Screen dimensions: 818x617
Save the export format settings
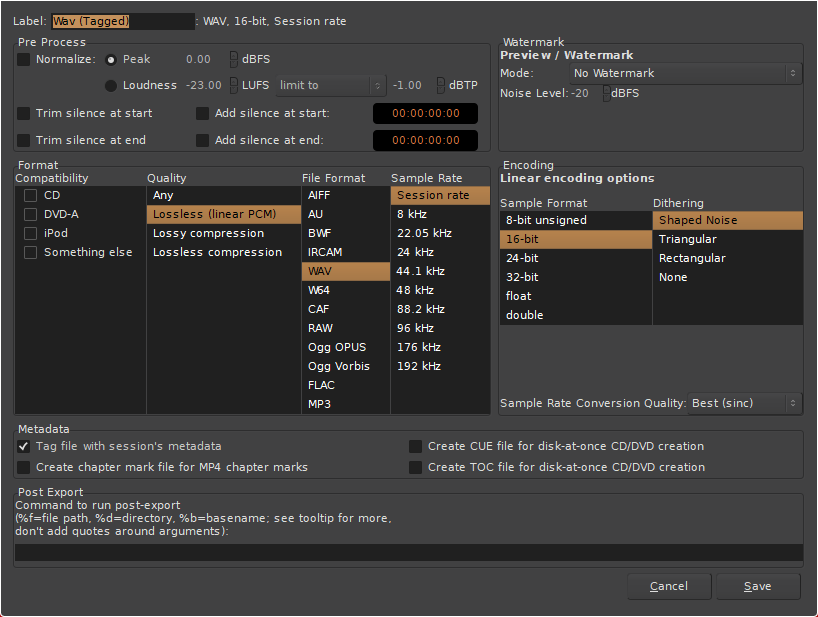(x=757, y=586)
